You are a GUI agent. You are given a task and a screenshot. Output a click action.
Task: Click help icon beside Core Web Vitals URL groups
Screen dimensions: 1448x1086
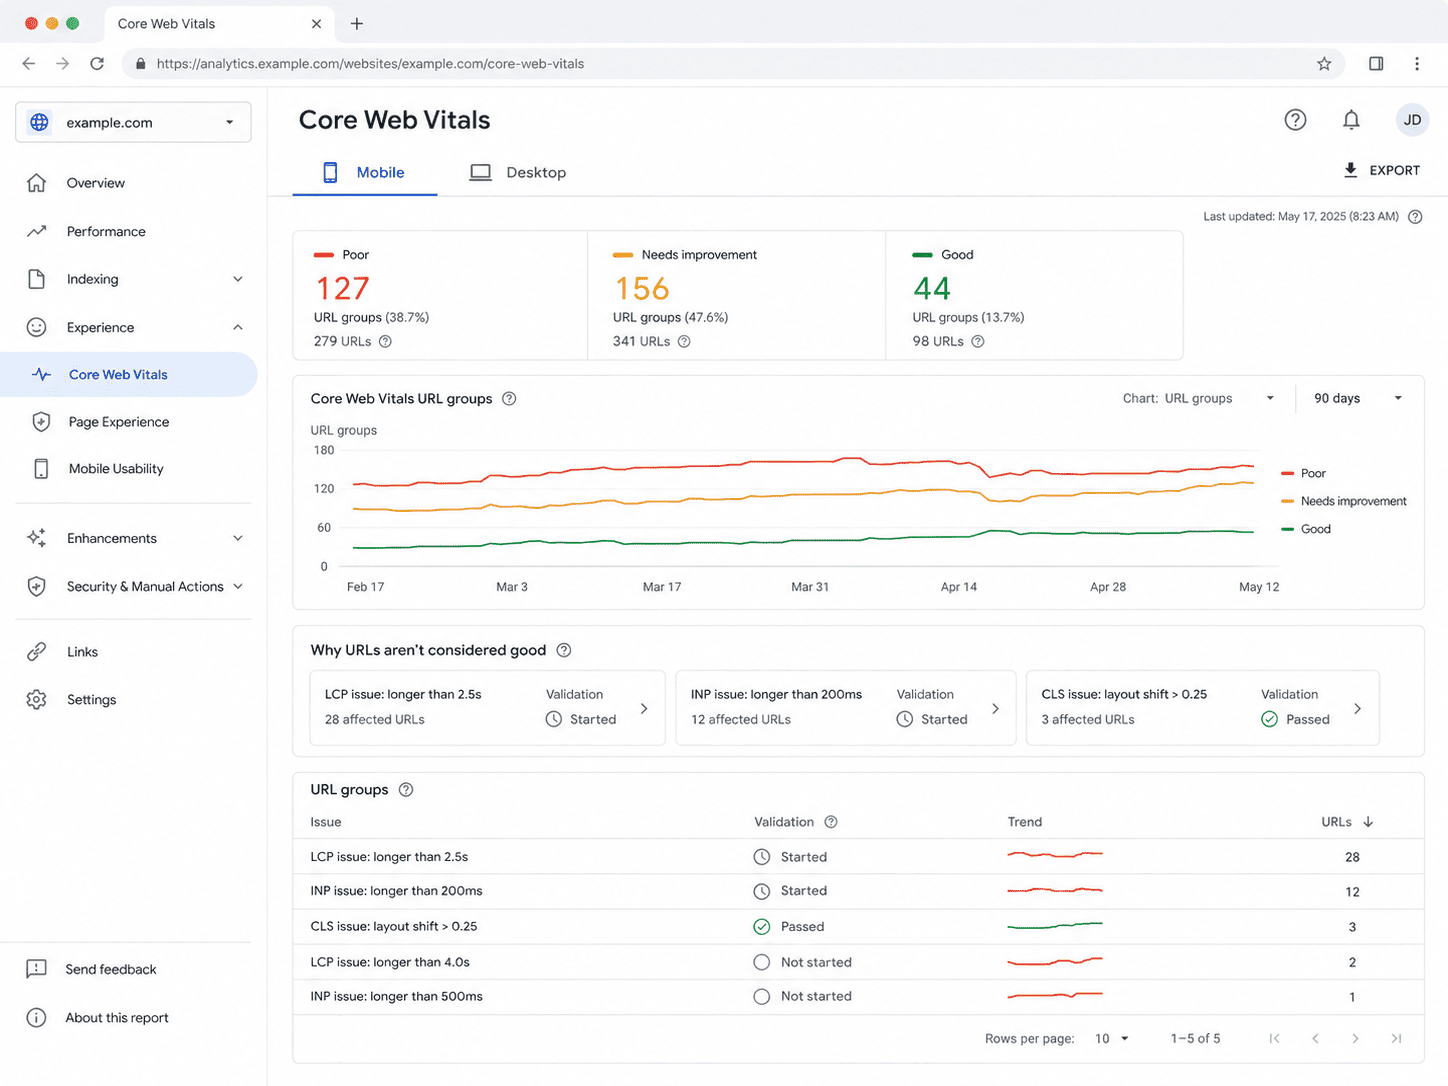(x=509, y=398)
